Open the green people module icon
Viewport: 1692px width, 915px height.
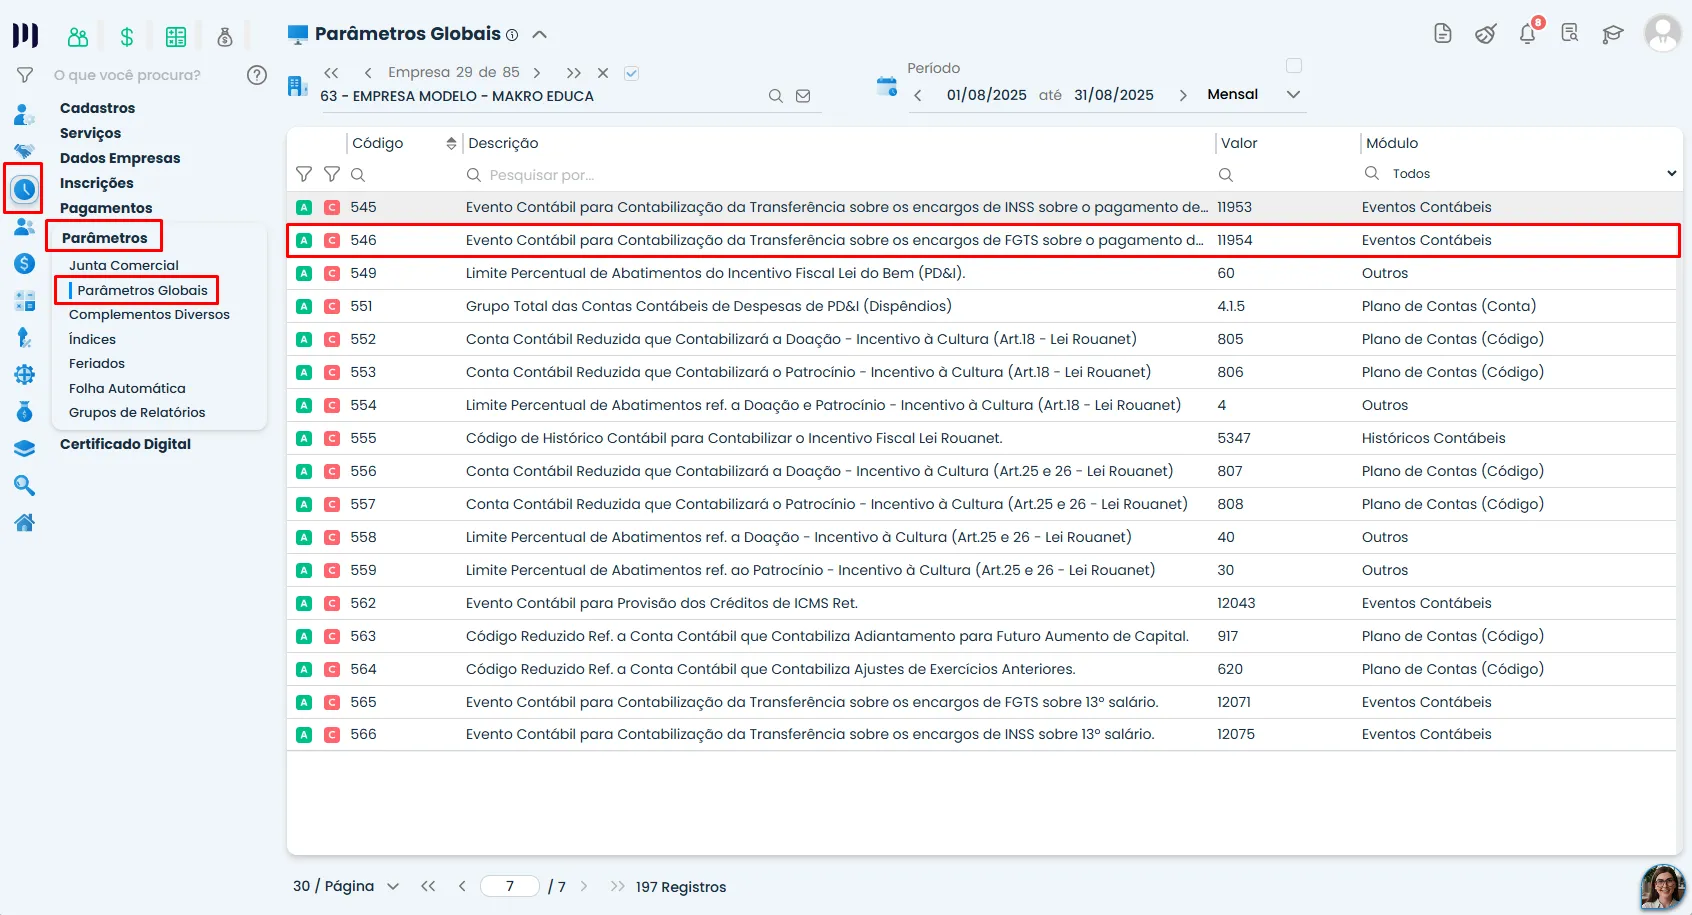pyautogui.click(x=78, y=37)
